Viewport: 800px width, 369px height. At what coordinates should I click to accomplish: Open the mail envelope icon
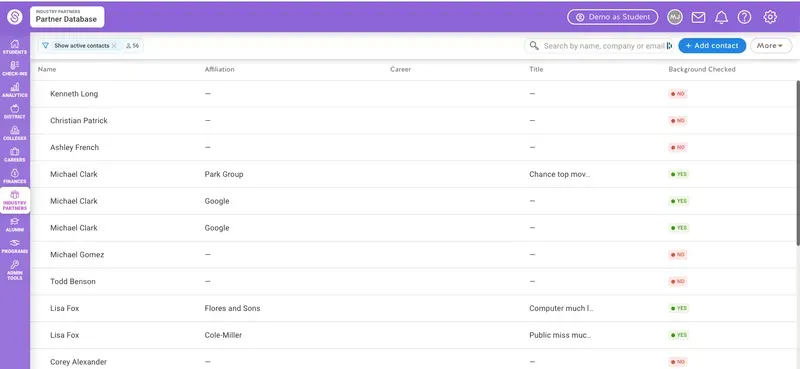698,17
